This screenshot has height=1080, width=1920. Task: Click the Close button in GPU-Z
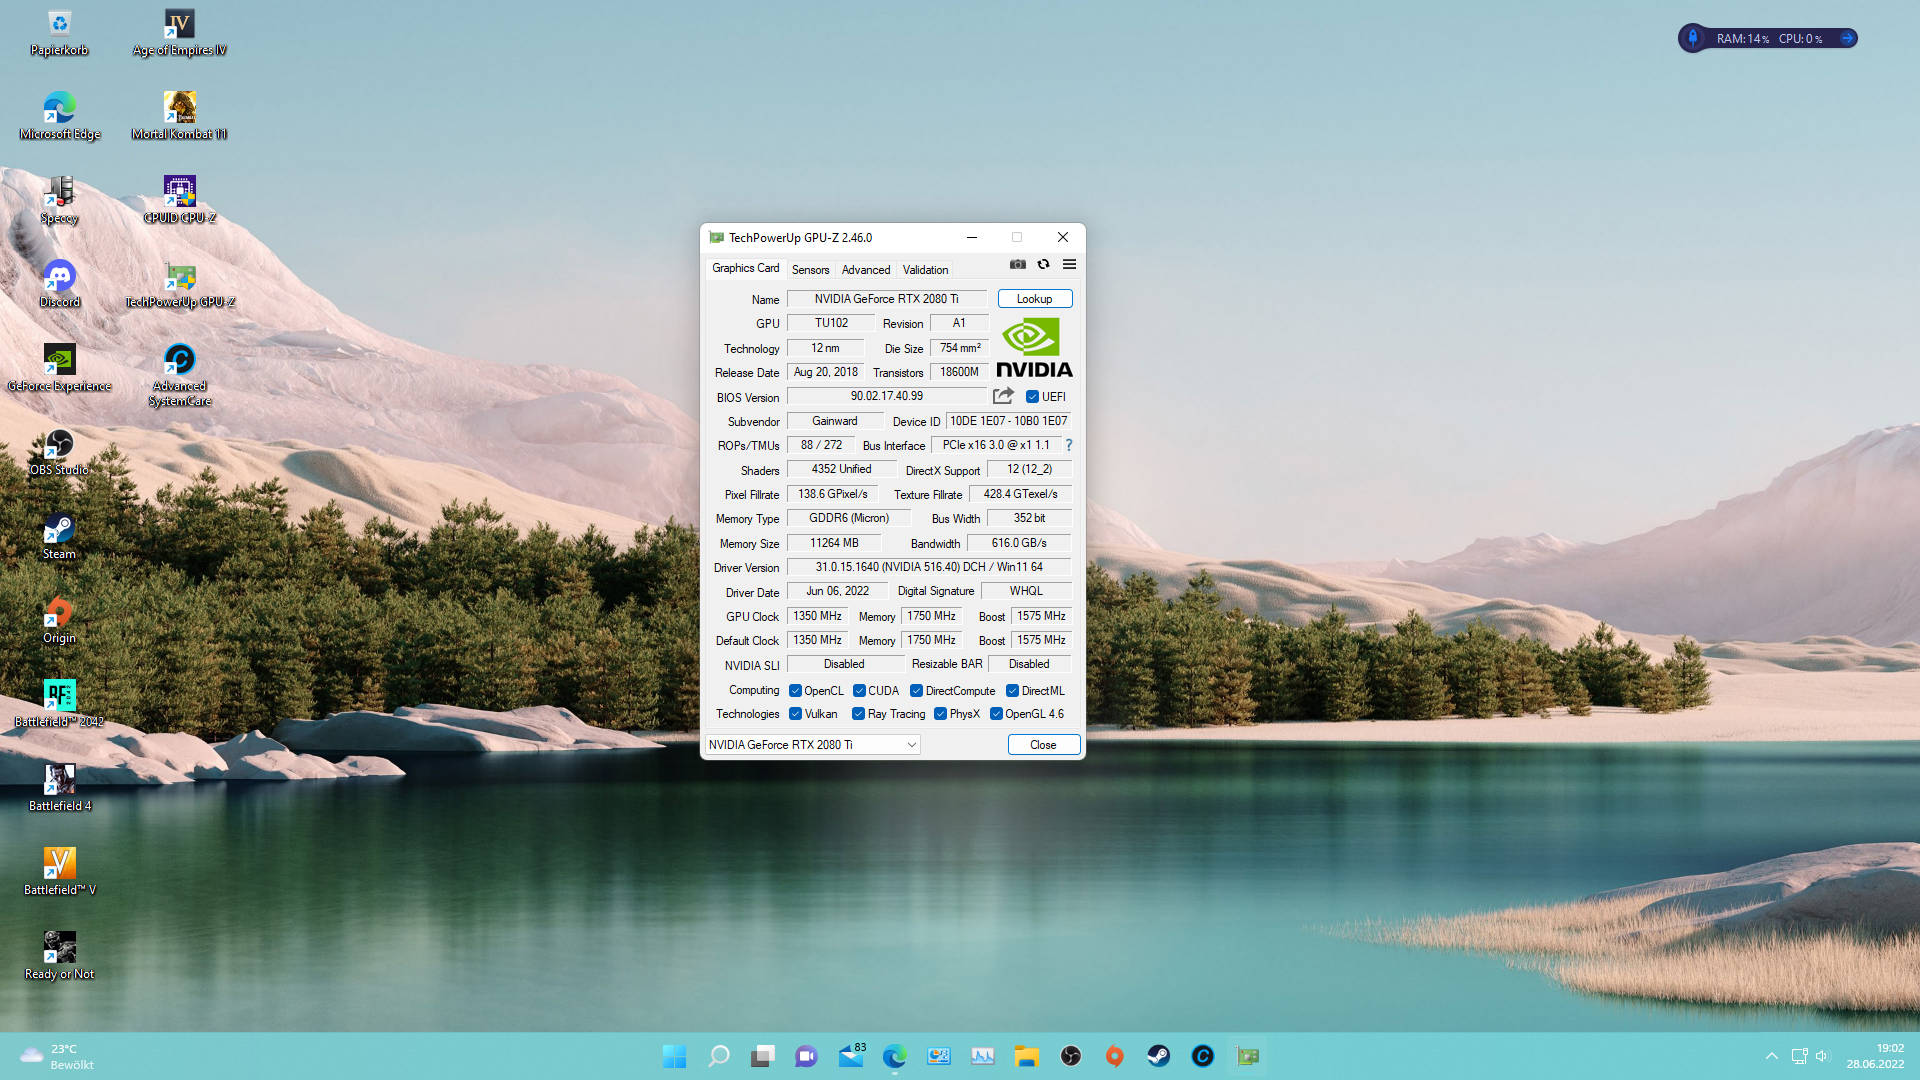[1043, 745]
